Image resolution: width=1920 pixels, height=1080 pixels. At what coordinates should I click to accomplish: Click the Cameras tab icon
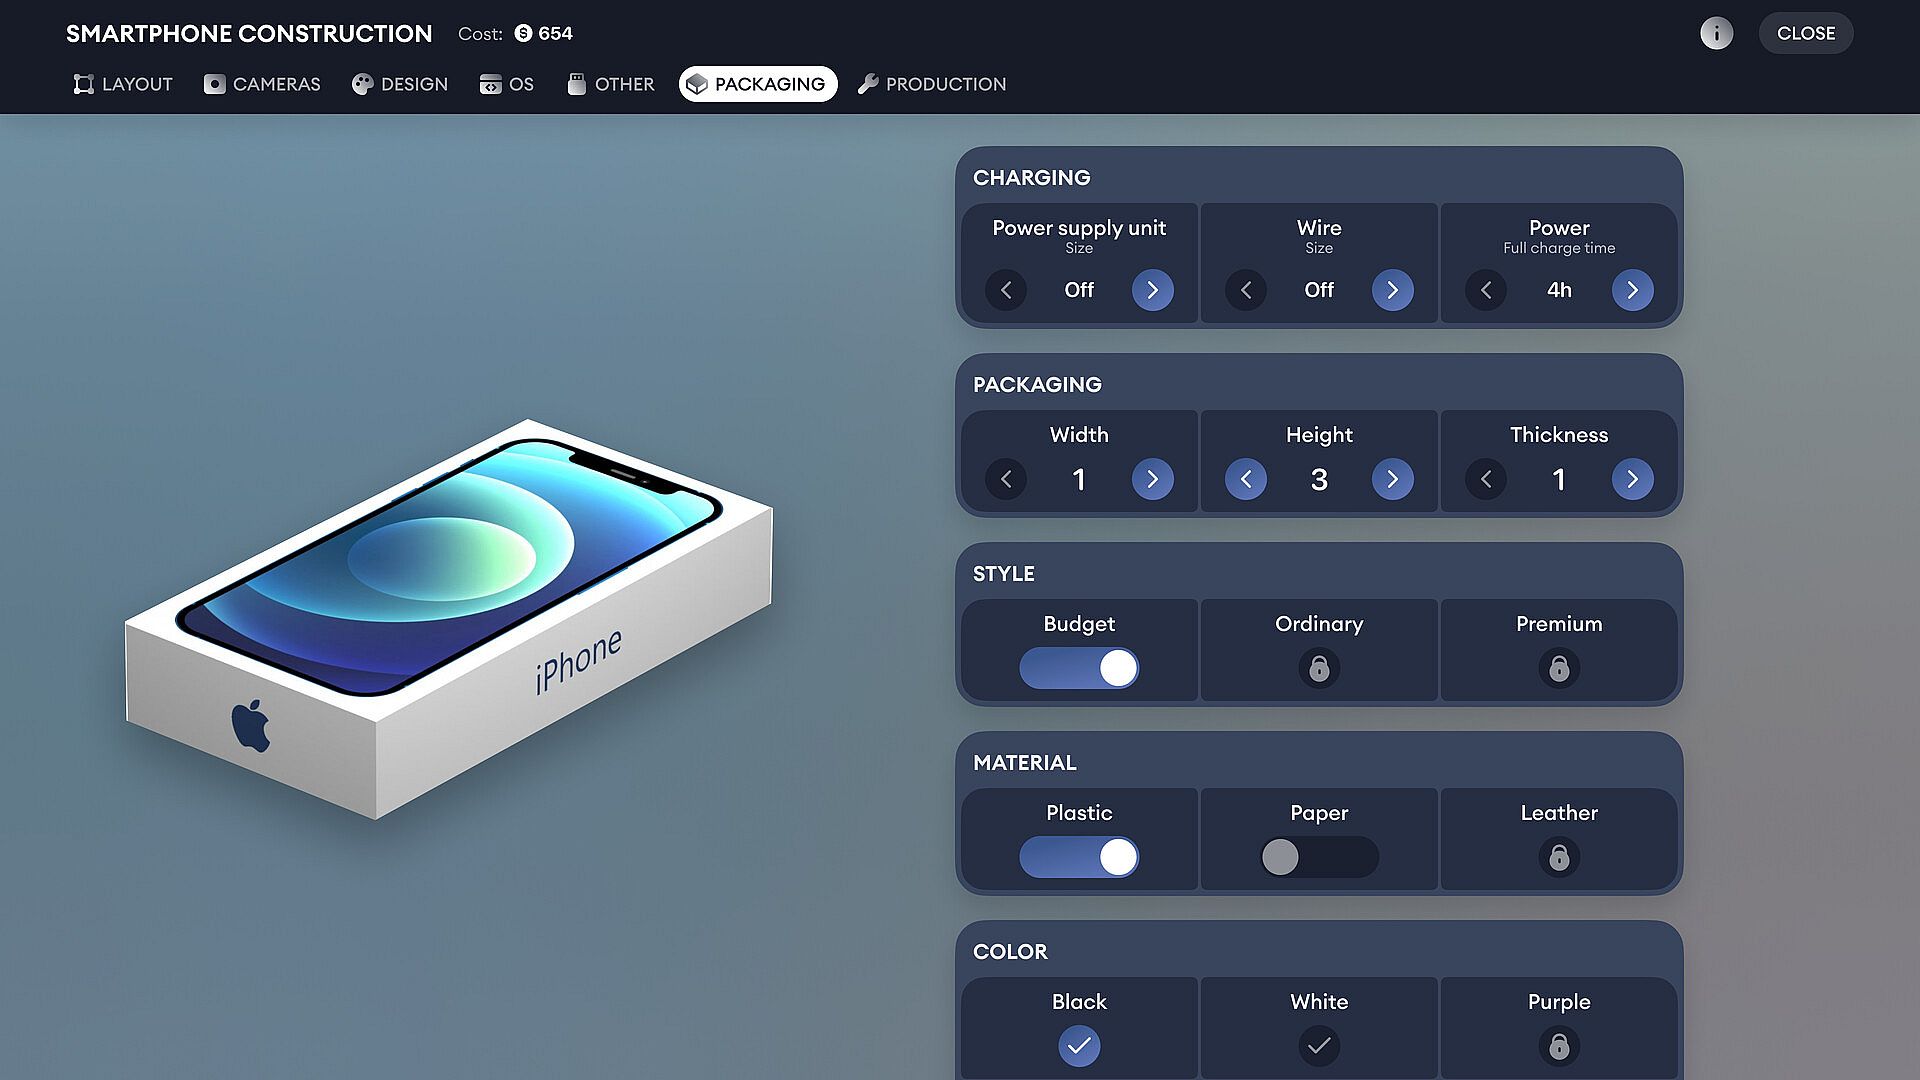tap(214, 84)
